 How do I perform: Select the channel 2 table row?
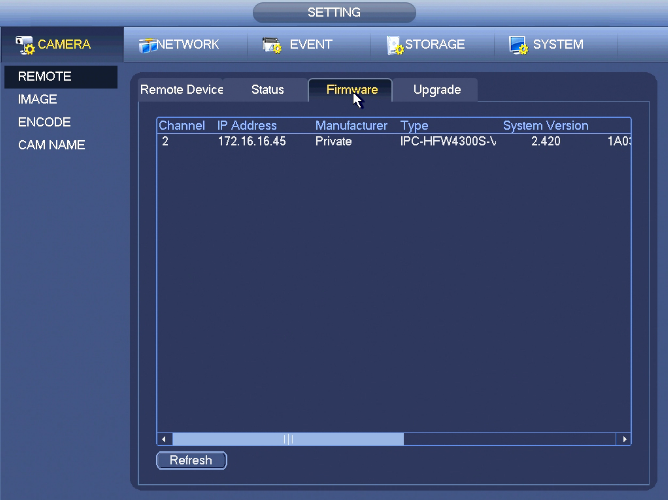[394, 141]
